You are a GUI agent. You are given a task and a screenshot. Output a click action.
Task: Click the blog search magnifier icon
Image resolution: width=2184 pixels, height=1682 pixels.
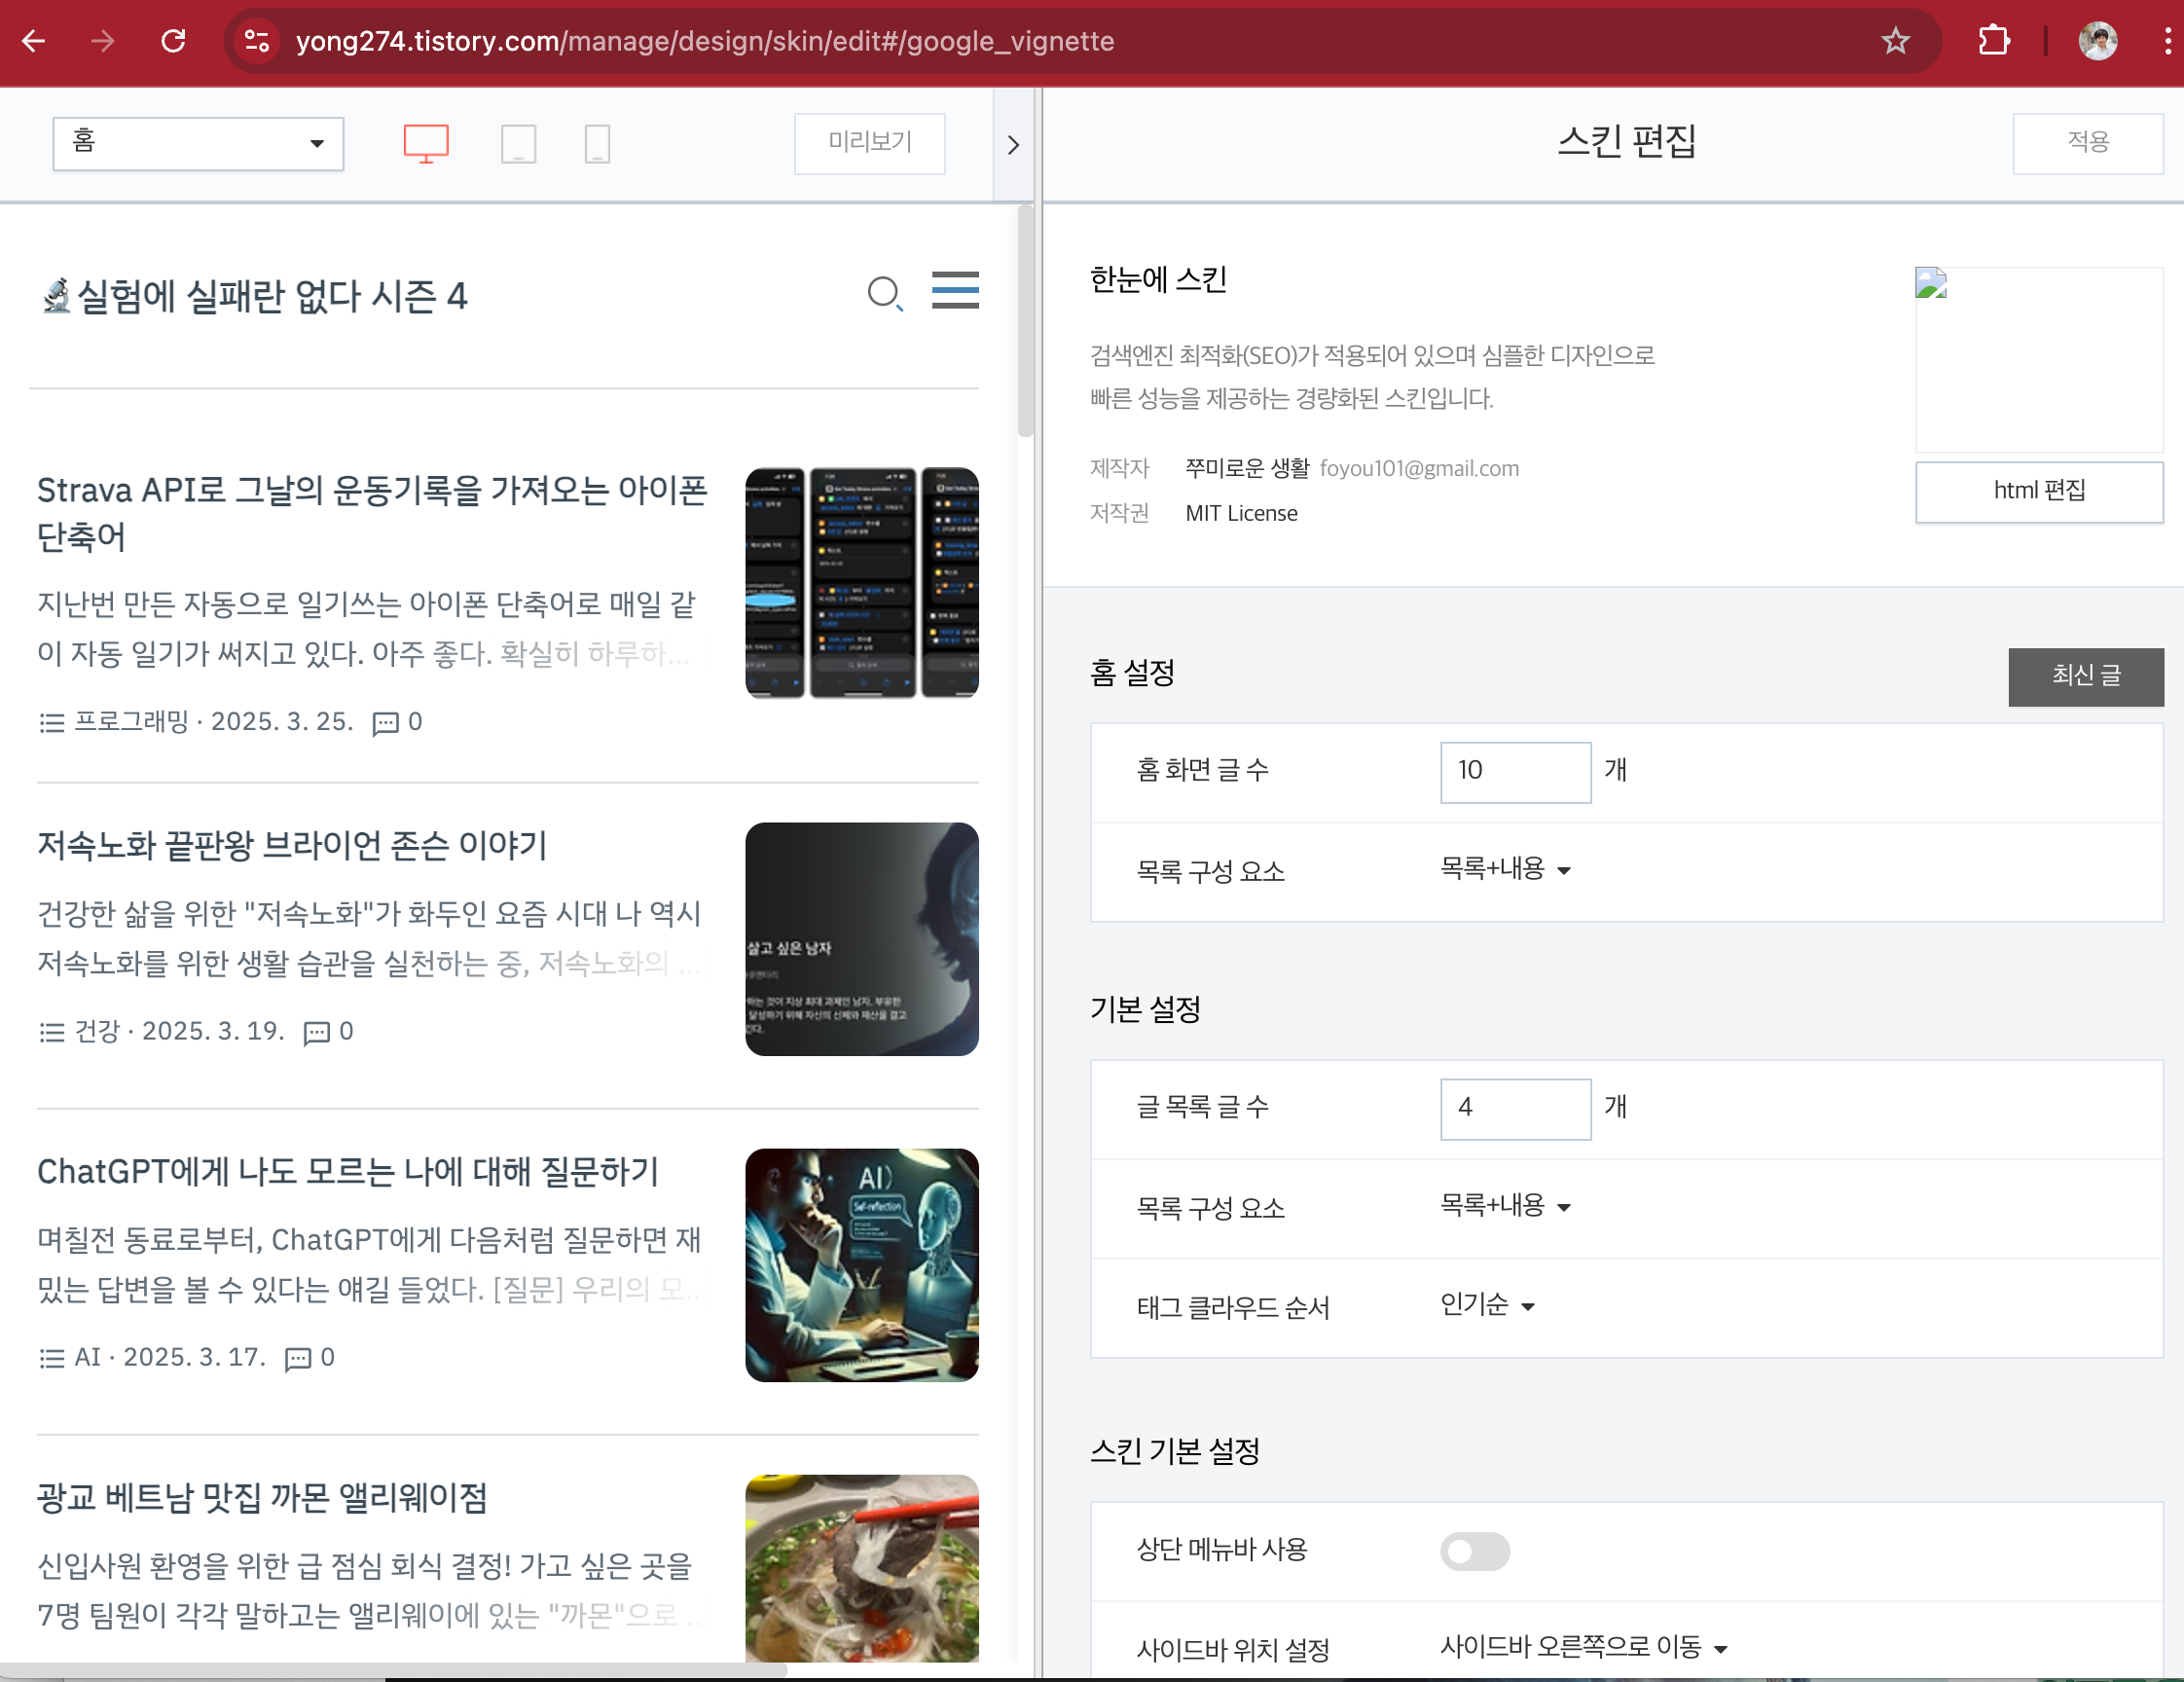pos(884,294)
